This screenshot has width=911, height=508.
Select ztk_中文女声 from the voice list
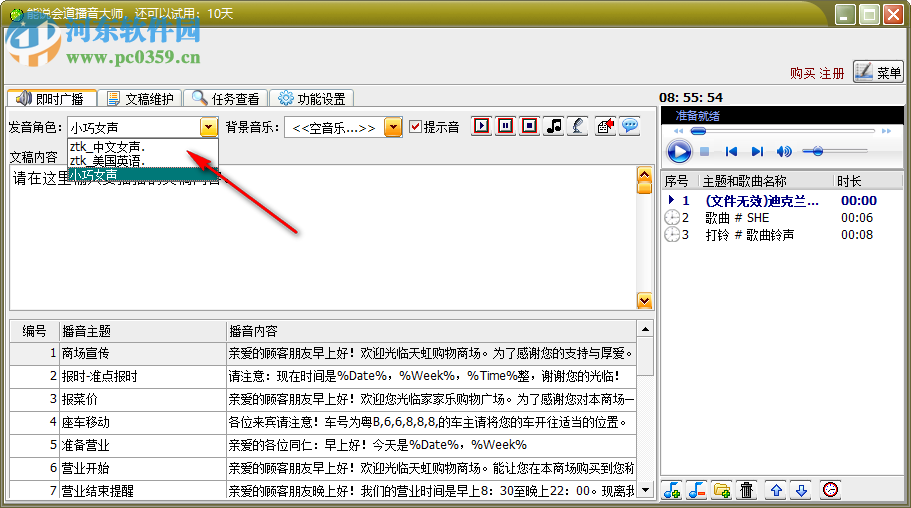[143, 147]
